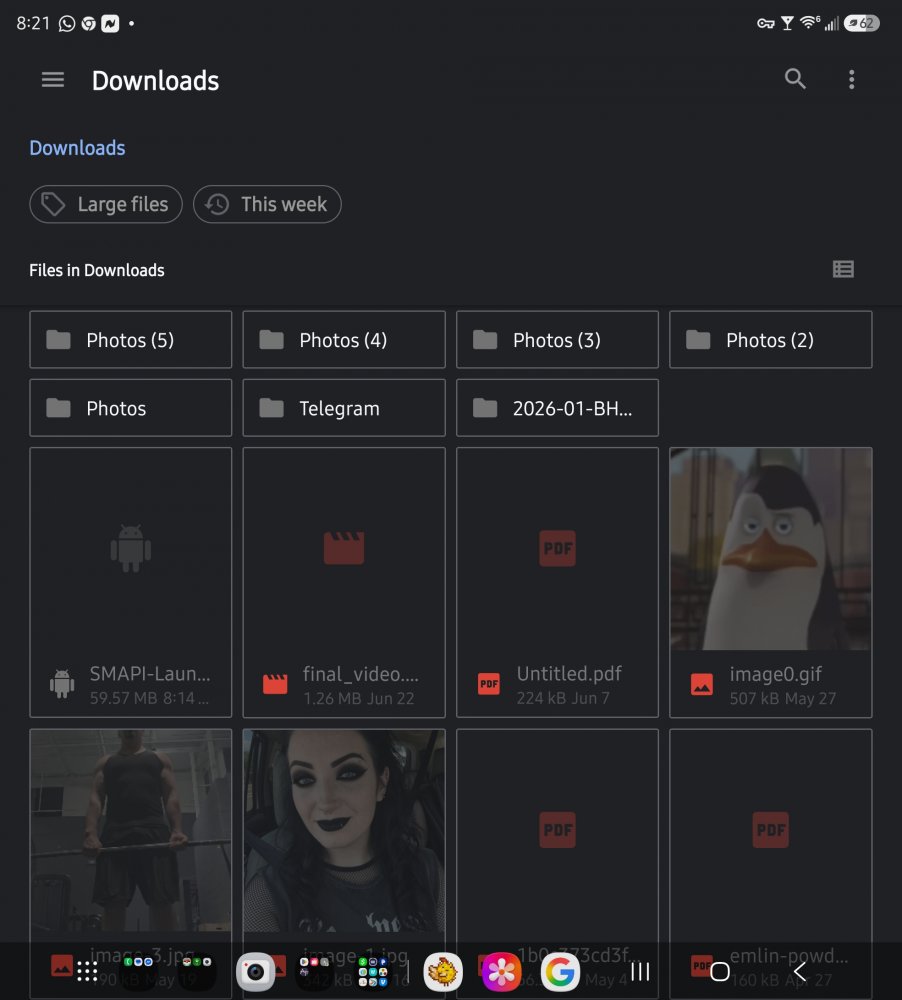Open the Photos (5) folder

tap(131, 339)
